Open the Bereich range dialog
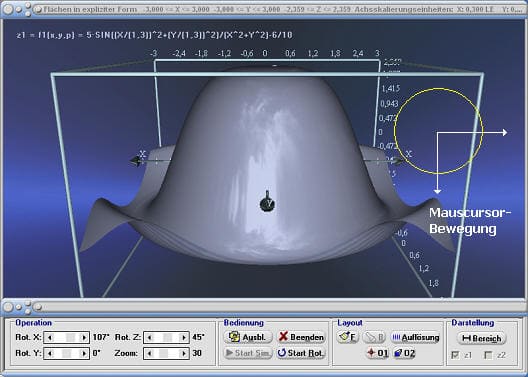This screenshot has height=377, width=528. pyautogui.click(x=482, y=338)
